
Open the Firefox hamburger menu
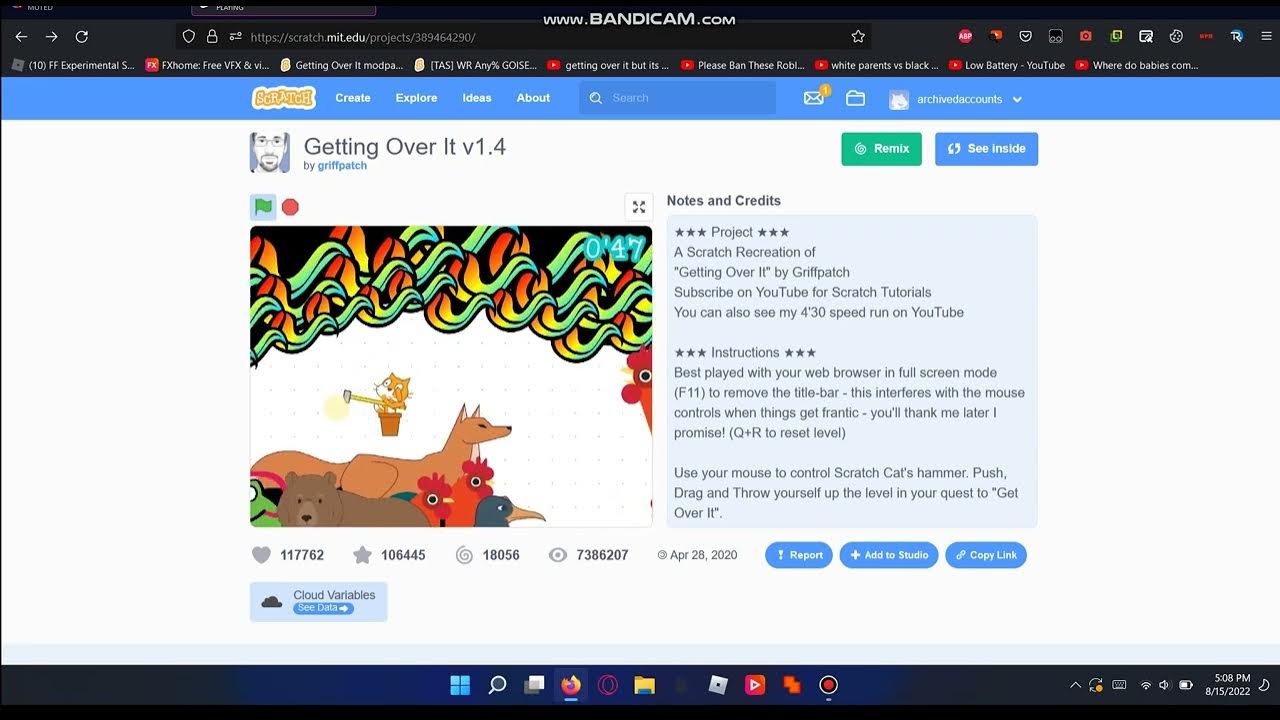pos(1267,36)
